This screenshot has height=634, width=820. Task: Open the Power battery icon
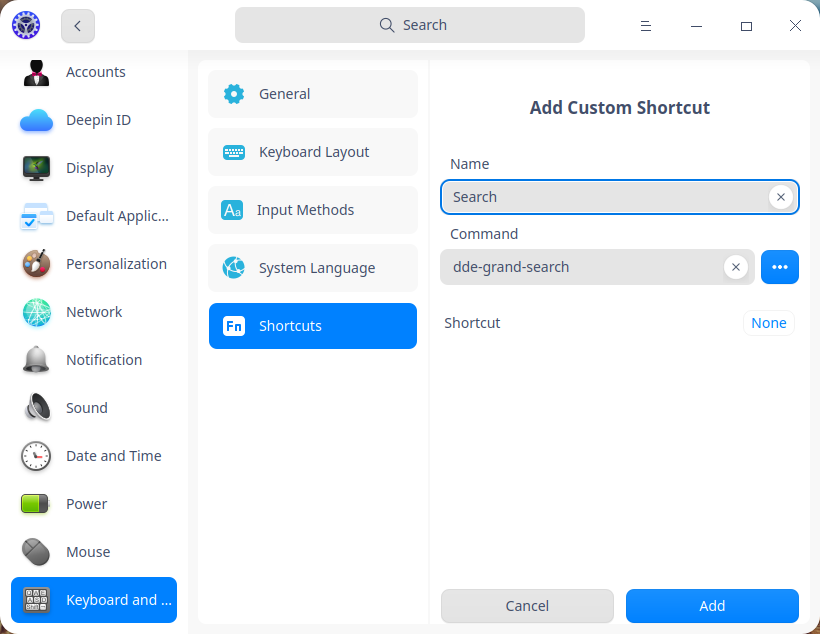(x=37, y=504)
